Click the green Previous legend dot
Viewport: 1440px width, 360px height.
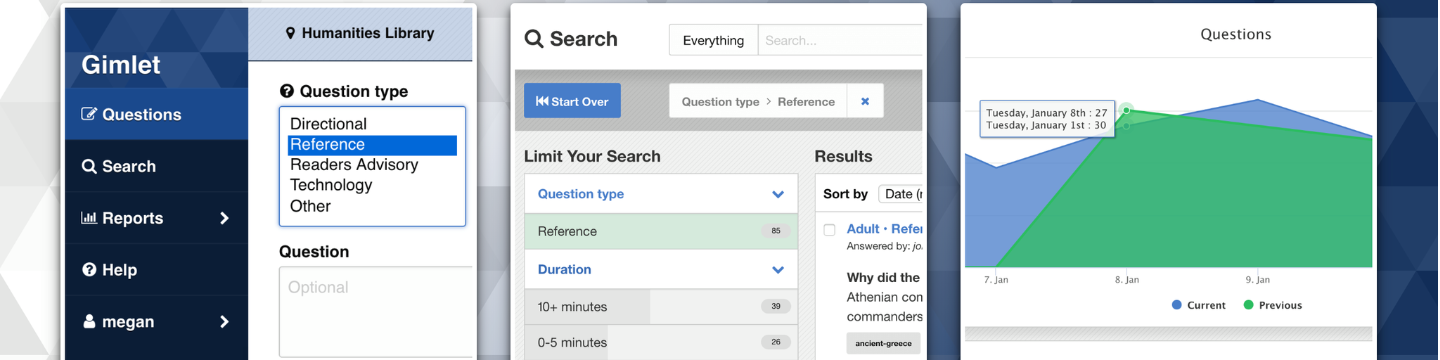tap(1249, 305)
